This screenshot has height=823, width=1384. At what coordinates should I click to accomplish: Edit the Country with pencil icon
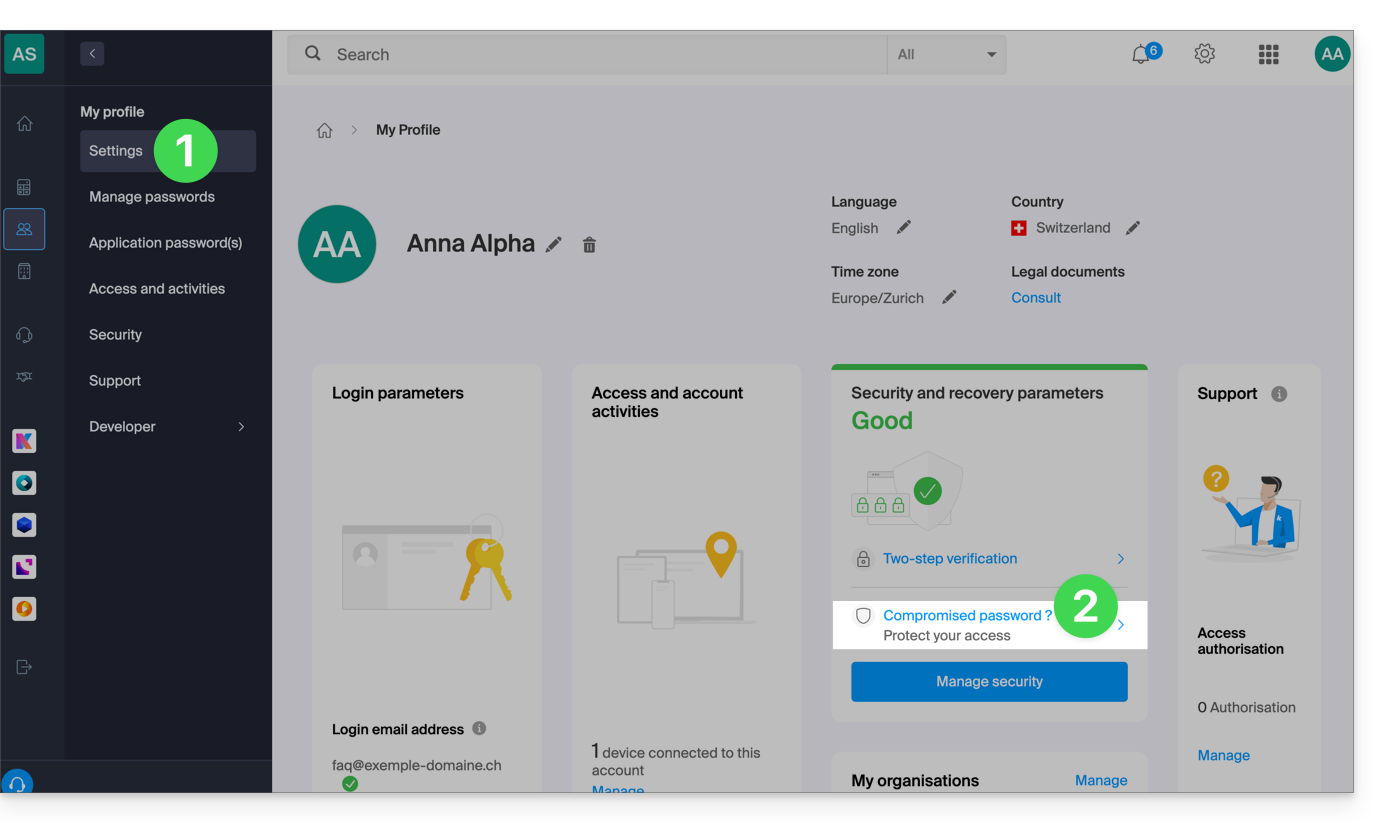[1132, 227]
